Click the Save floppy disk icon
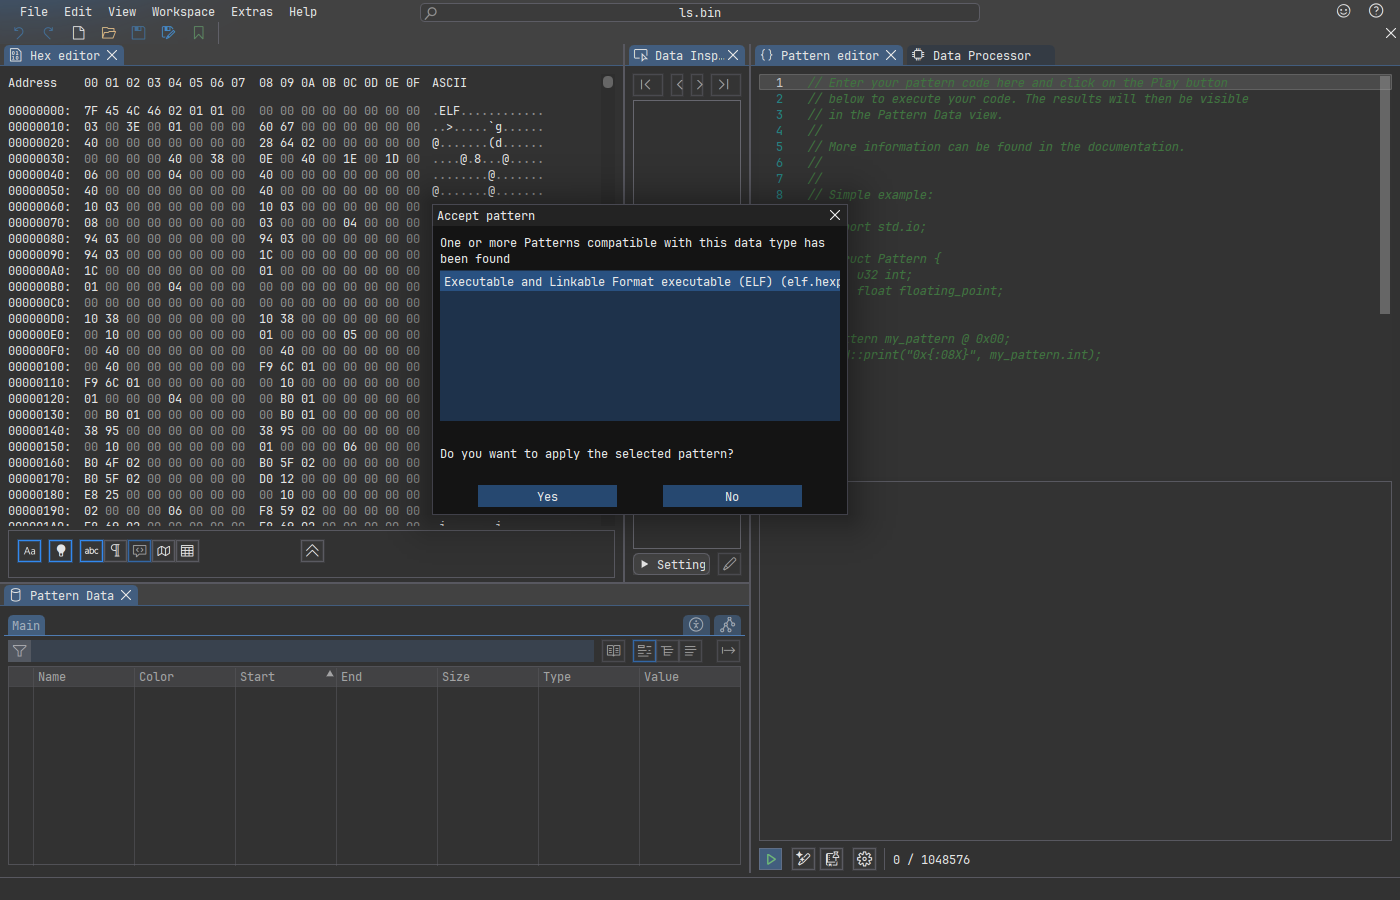Image resolution: width=1400 pixels, height=900 pixels. pos(139,33)
